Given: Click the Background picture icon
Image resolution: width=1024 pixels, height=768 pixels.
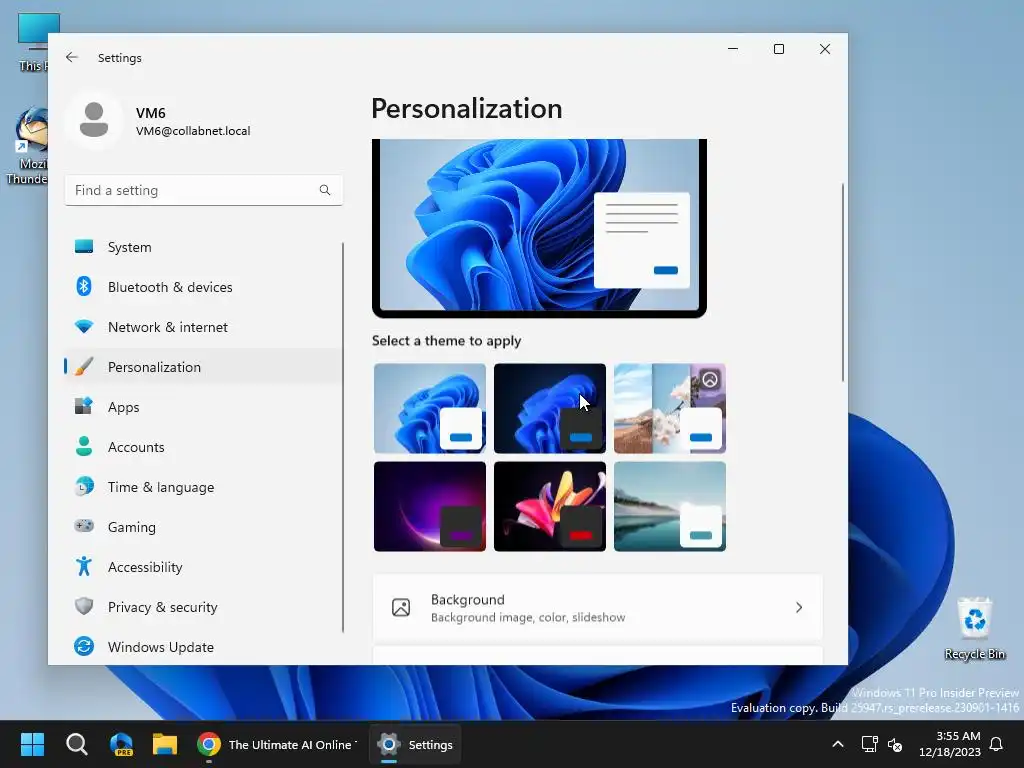Looking at the screenshot, I should tap(401, 607).
